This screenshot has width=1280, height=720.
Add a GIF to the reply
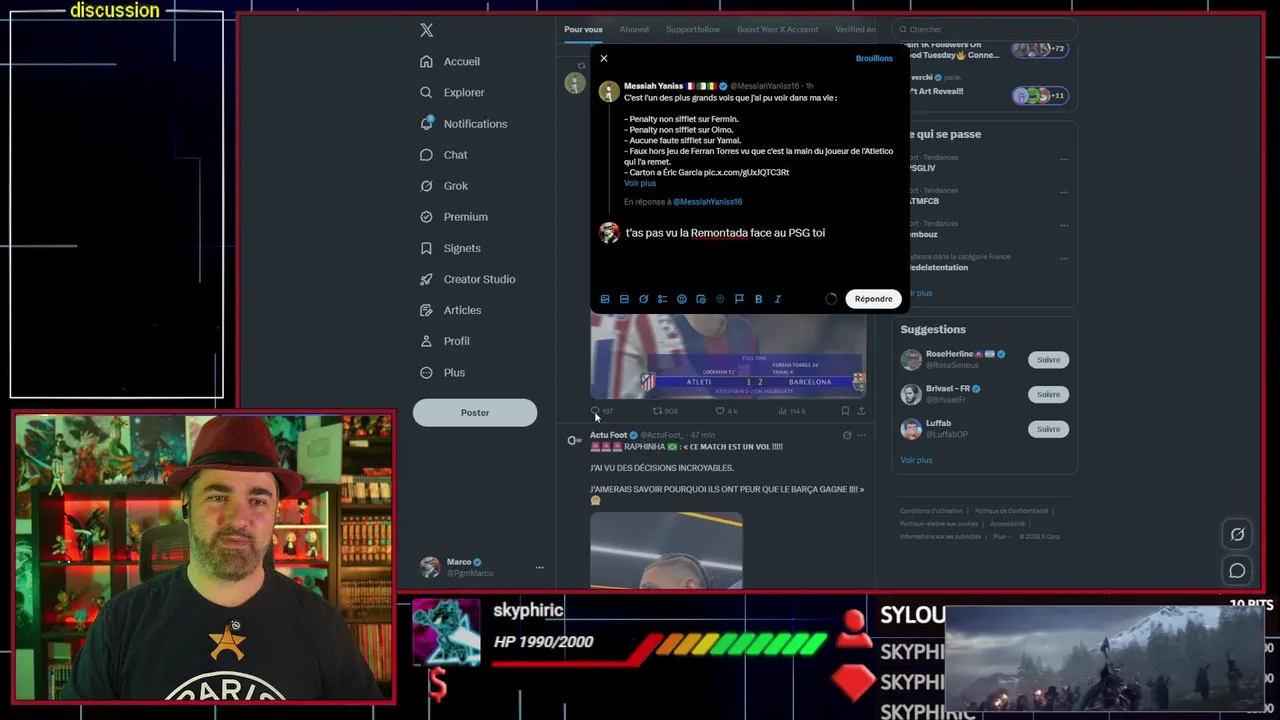click(x=624, y=299)
